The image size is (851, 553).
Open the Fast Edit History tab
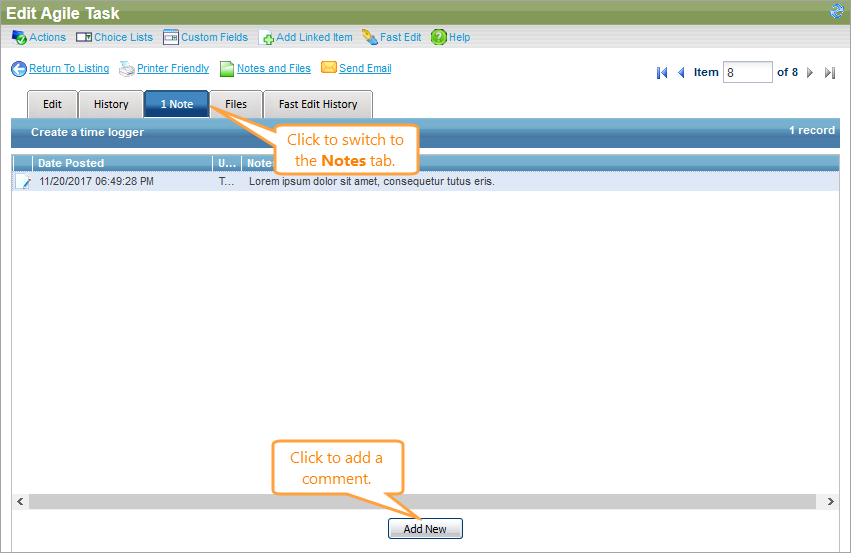tap(318, 104)
